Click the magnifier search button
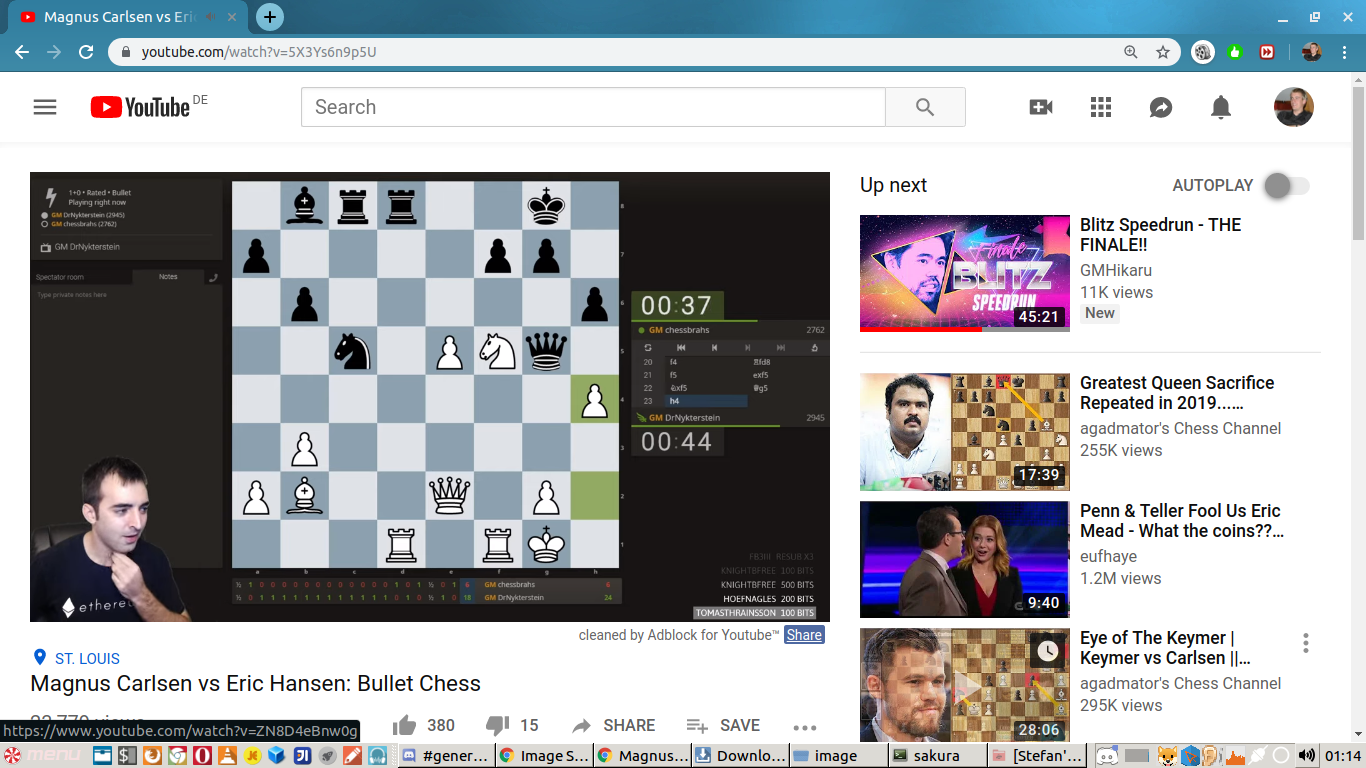This screenshot has height=768, width=1366. pos(925,107)
